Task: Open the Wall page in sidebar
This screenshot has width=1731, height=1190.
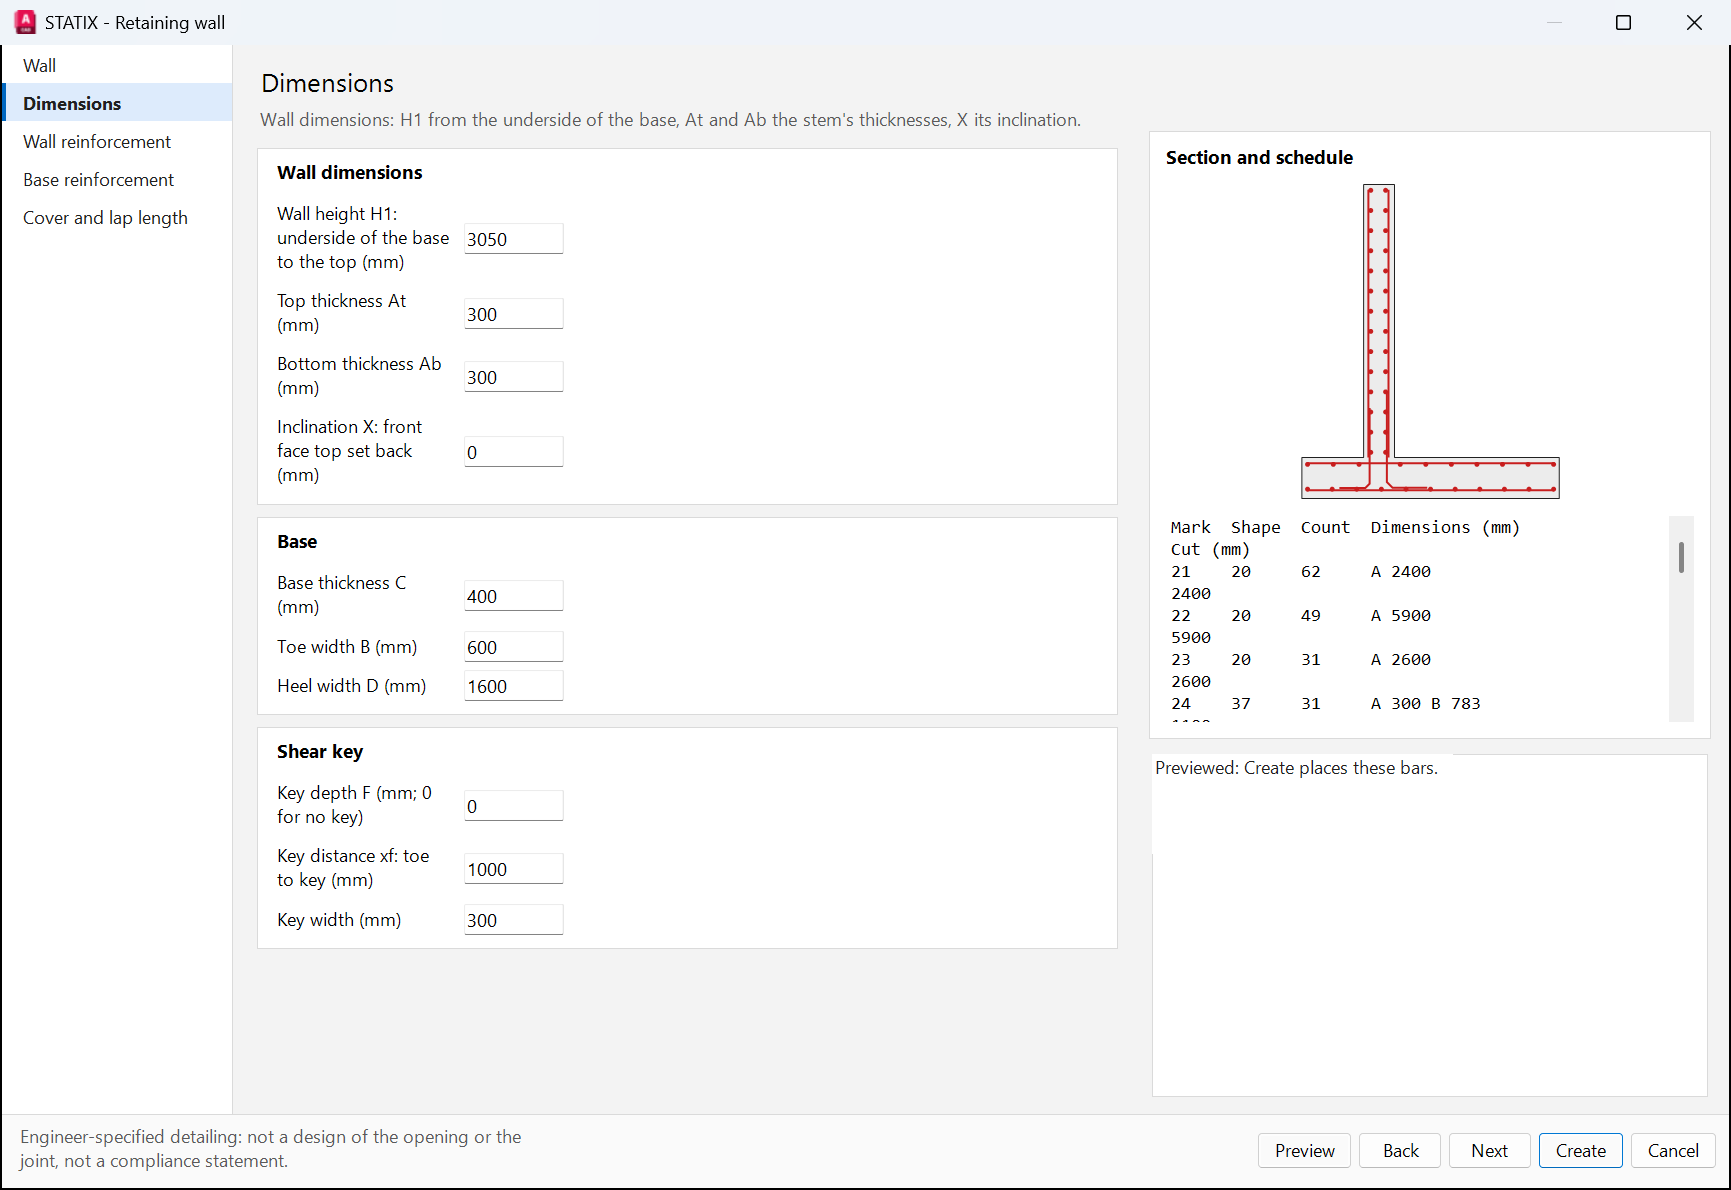Action: [x=117, y=66]
